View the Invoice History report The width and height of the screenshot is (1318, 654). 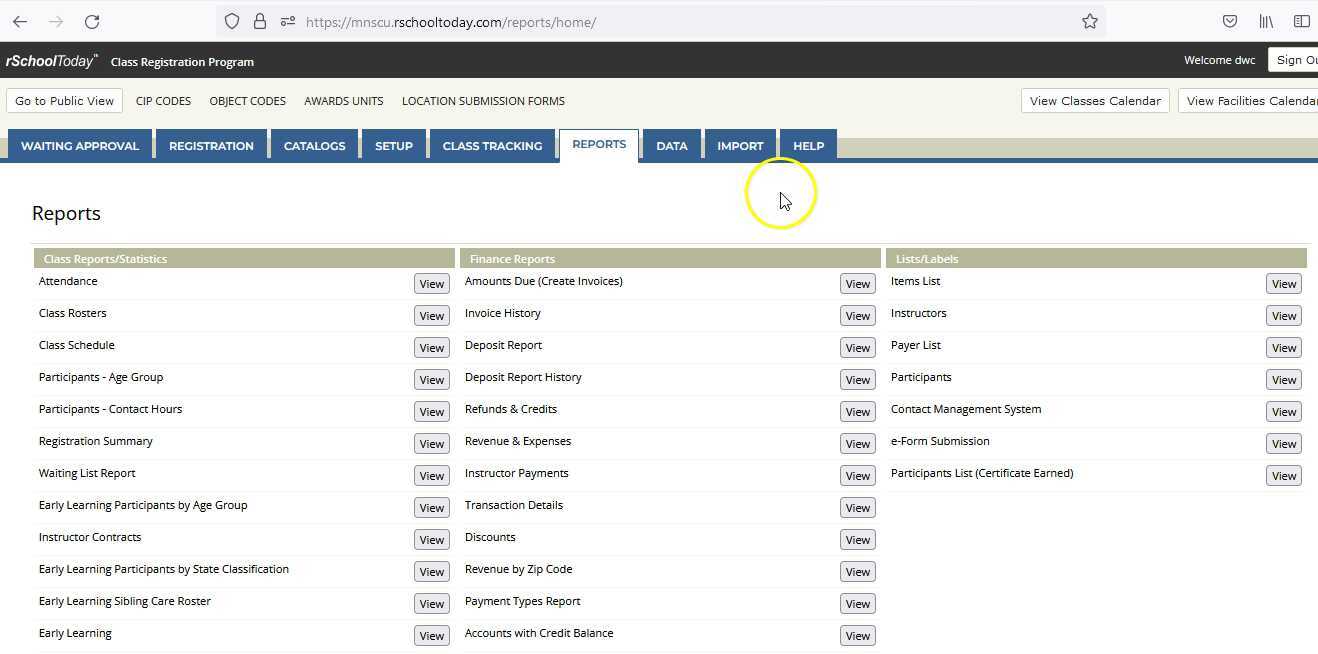[x=857, y=316]
